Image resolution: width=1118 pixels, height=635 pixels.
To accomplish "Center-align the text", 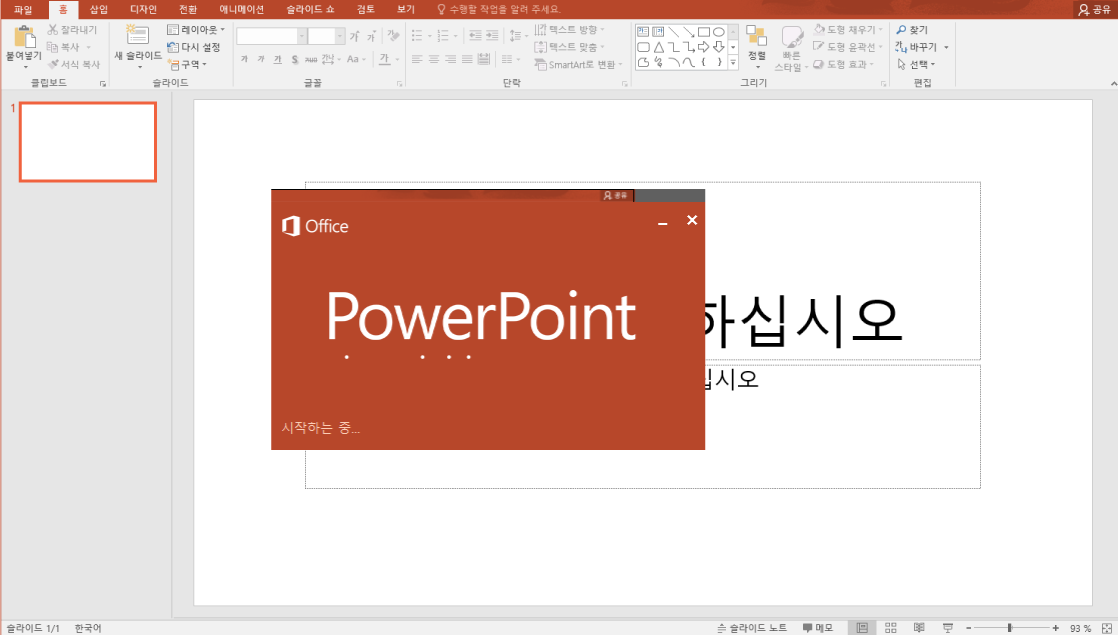I will click(x=434, y=59).
